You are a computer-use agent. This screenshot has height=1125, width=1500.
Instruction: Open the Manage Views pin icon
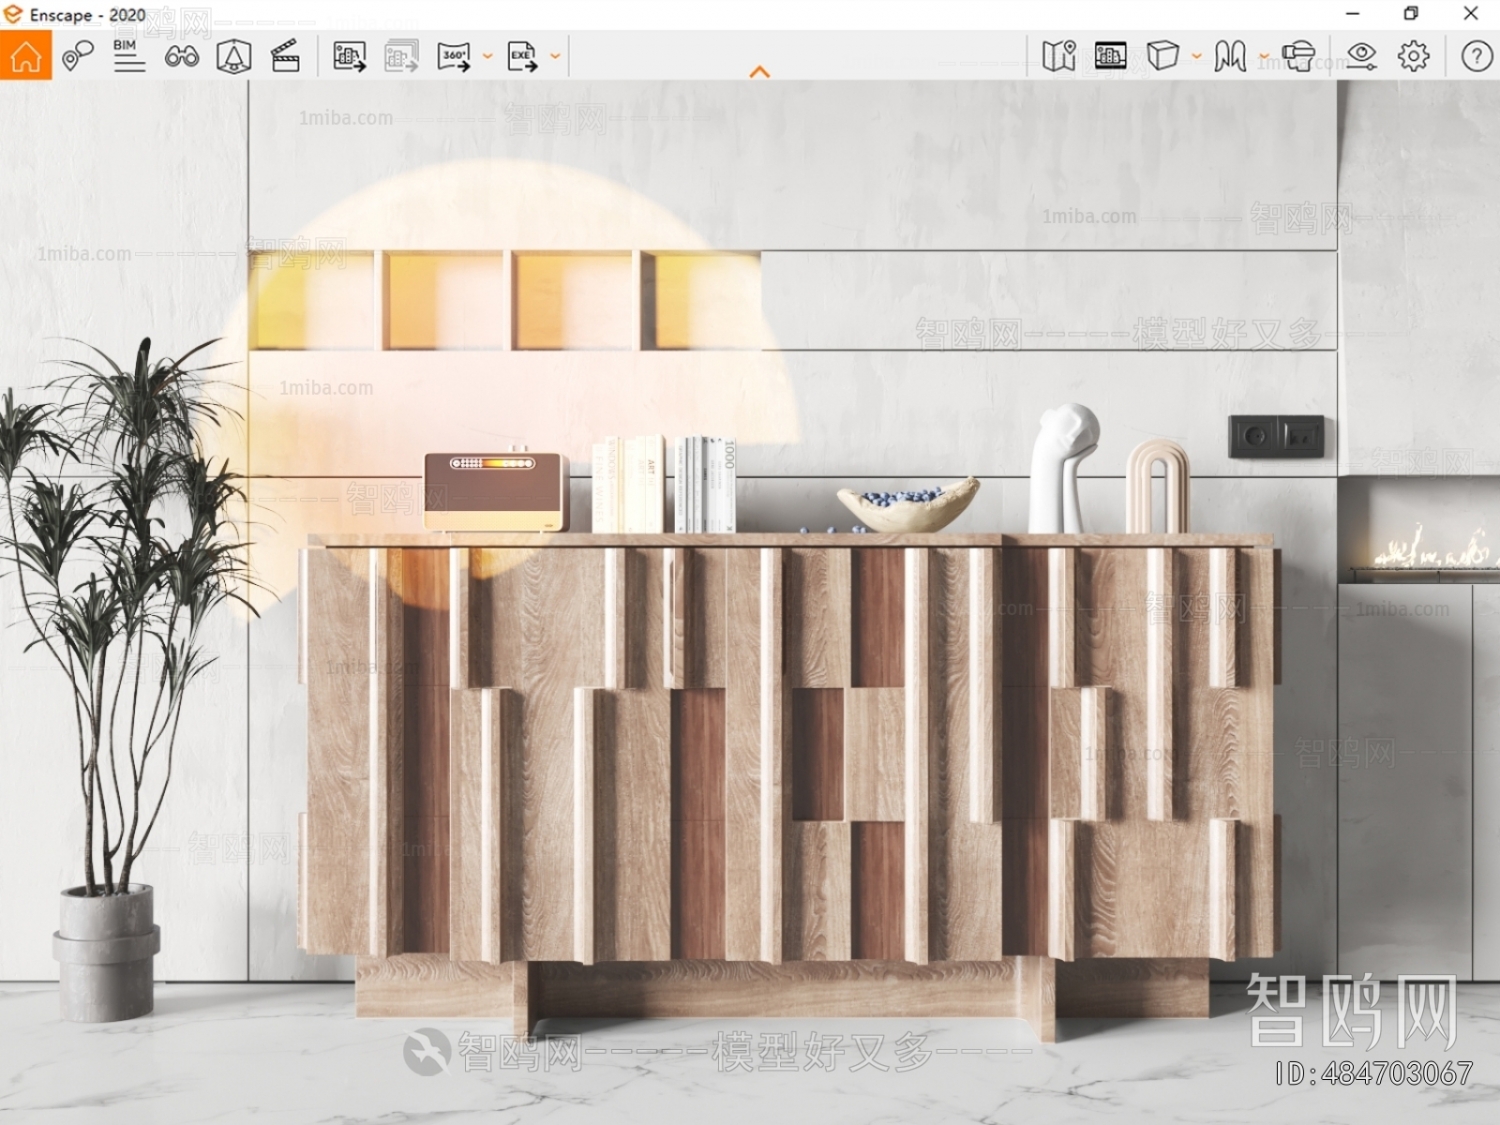click(77, 56)
